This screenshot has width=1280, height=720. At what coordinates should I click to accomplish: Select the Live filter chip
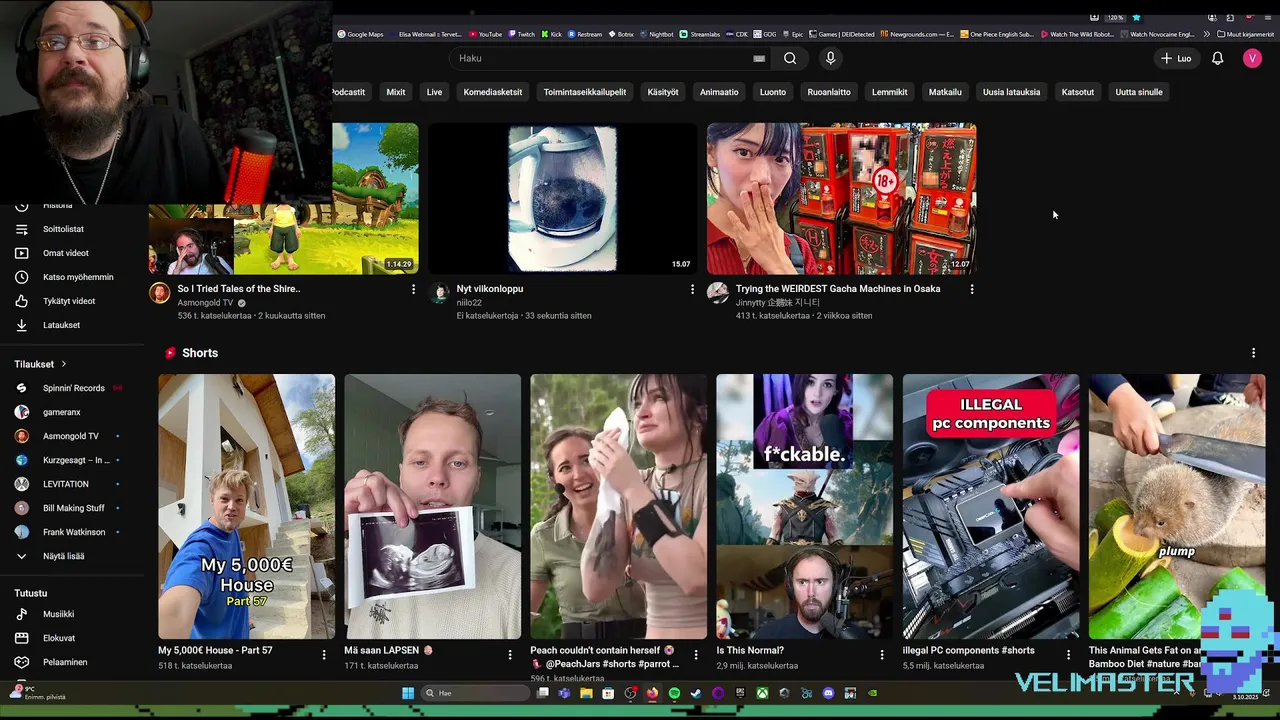pos(434,92)
